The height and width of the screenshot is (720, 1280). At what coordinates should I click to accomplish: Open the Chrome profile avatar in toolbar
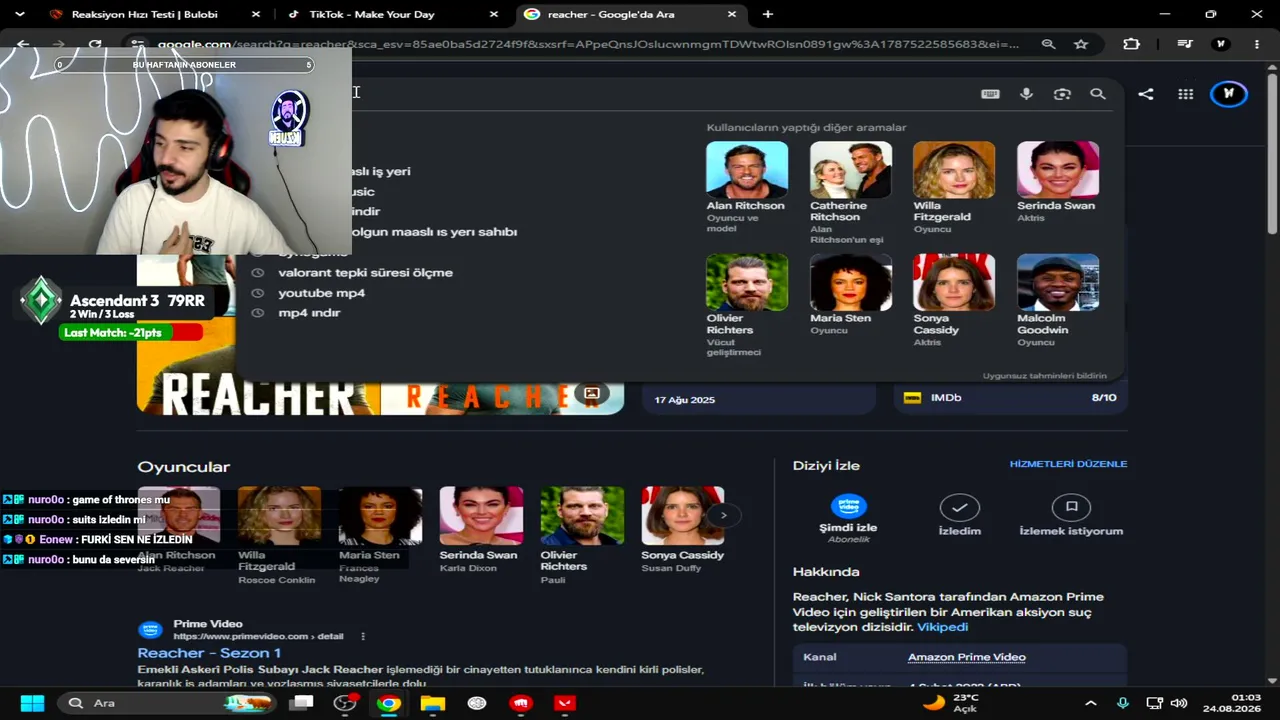tap(1221, 44)
